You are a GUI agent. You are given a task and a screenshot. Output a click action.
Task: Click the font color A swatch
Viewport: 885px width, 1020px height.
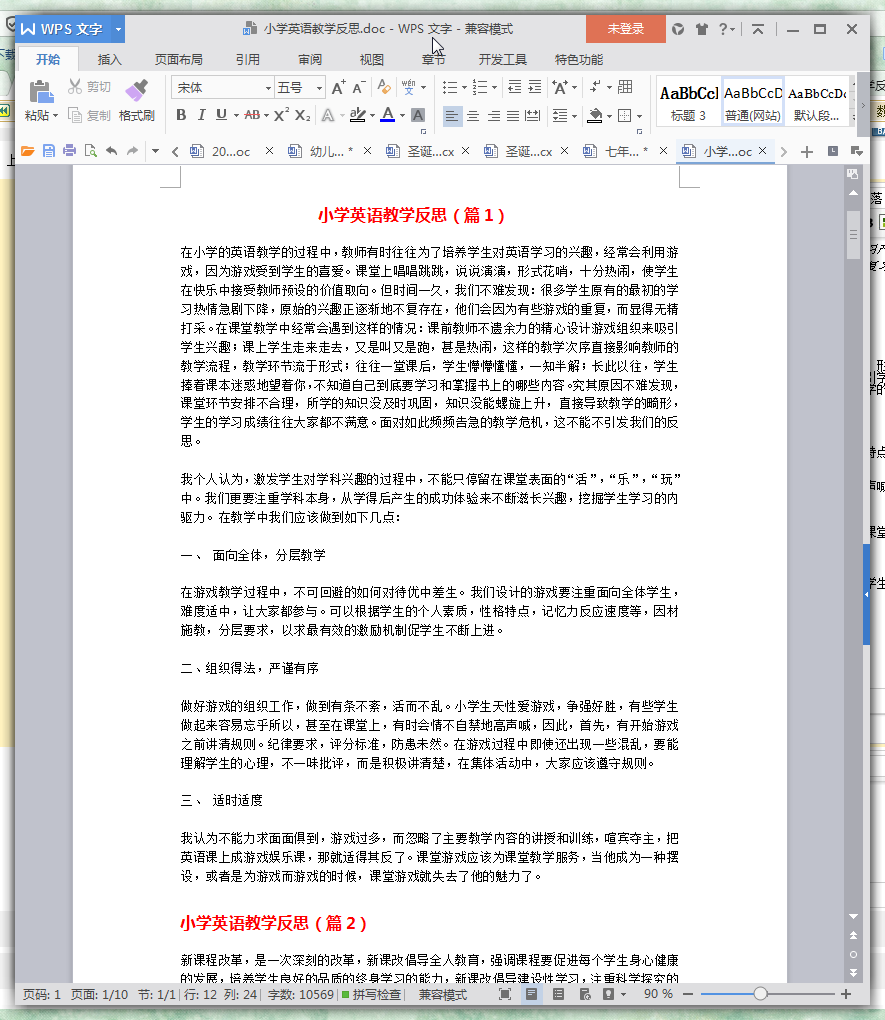click(x=388, y=115)
